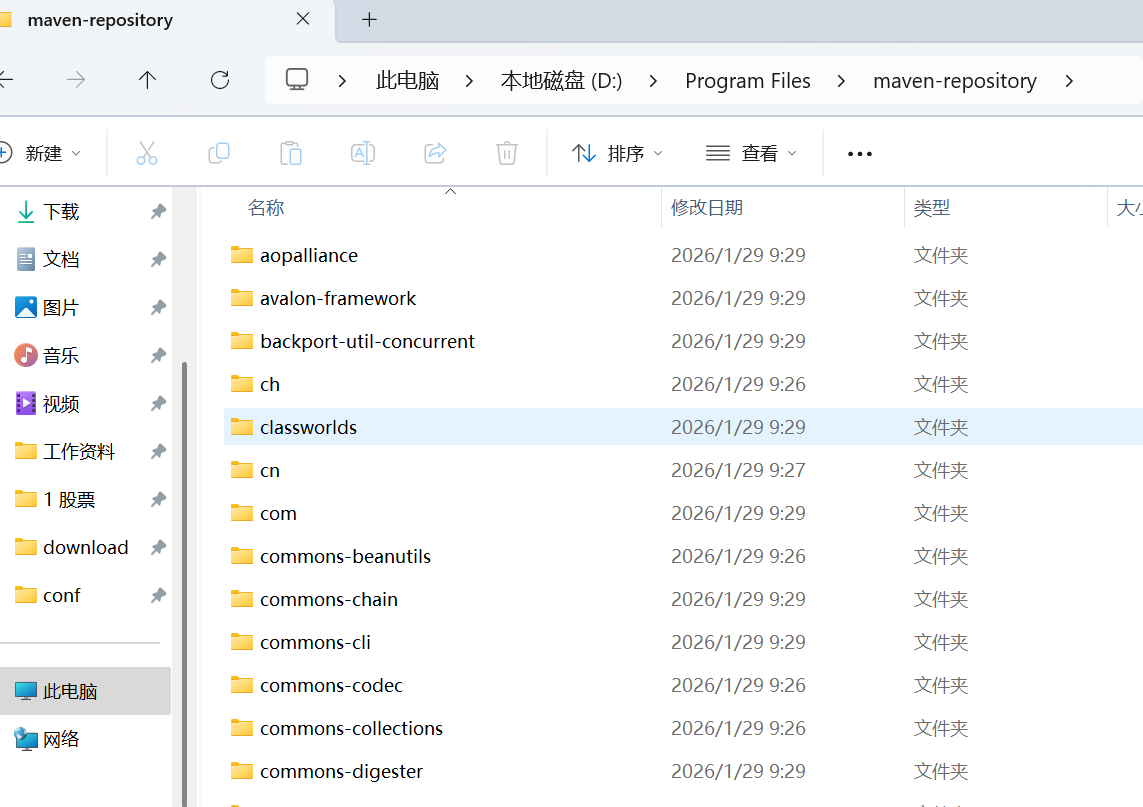This screenshot has height=807, width=1143.
Task: Open the 查看 view dropdown
Action: tap(751, 153)
